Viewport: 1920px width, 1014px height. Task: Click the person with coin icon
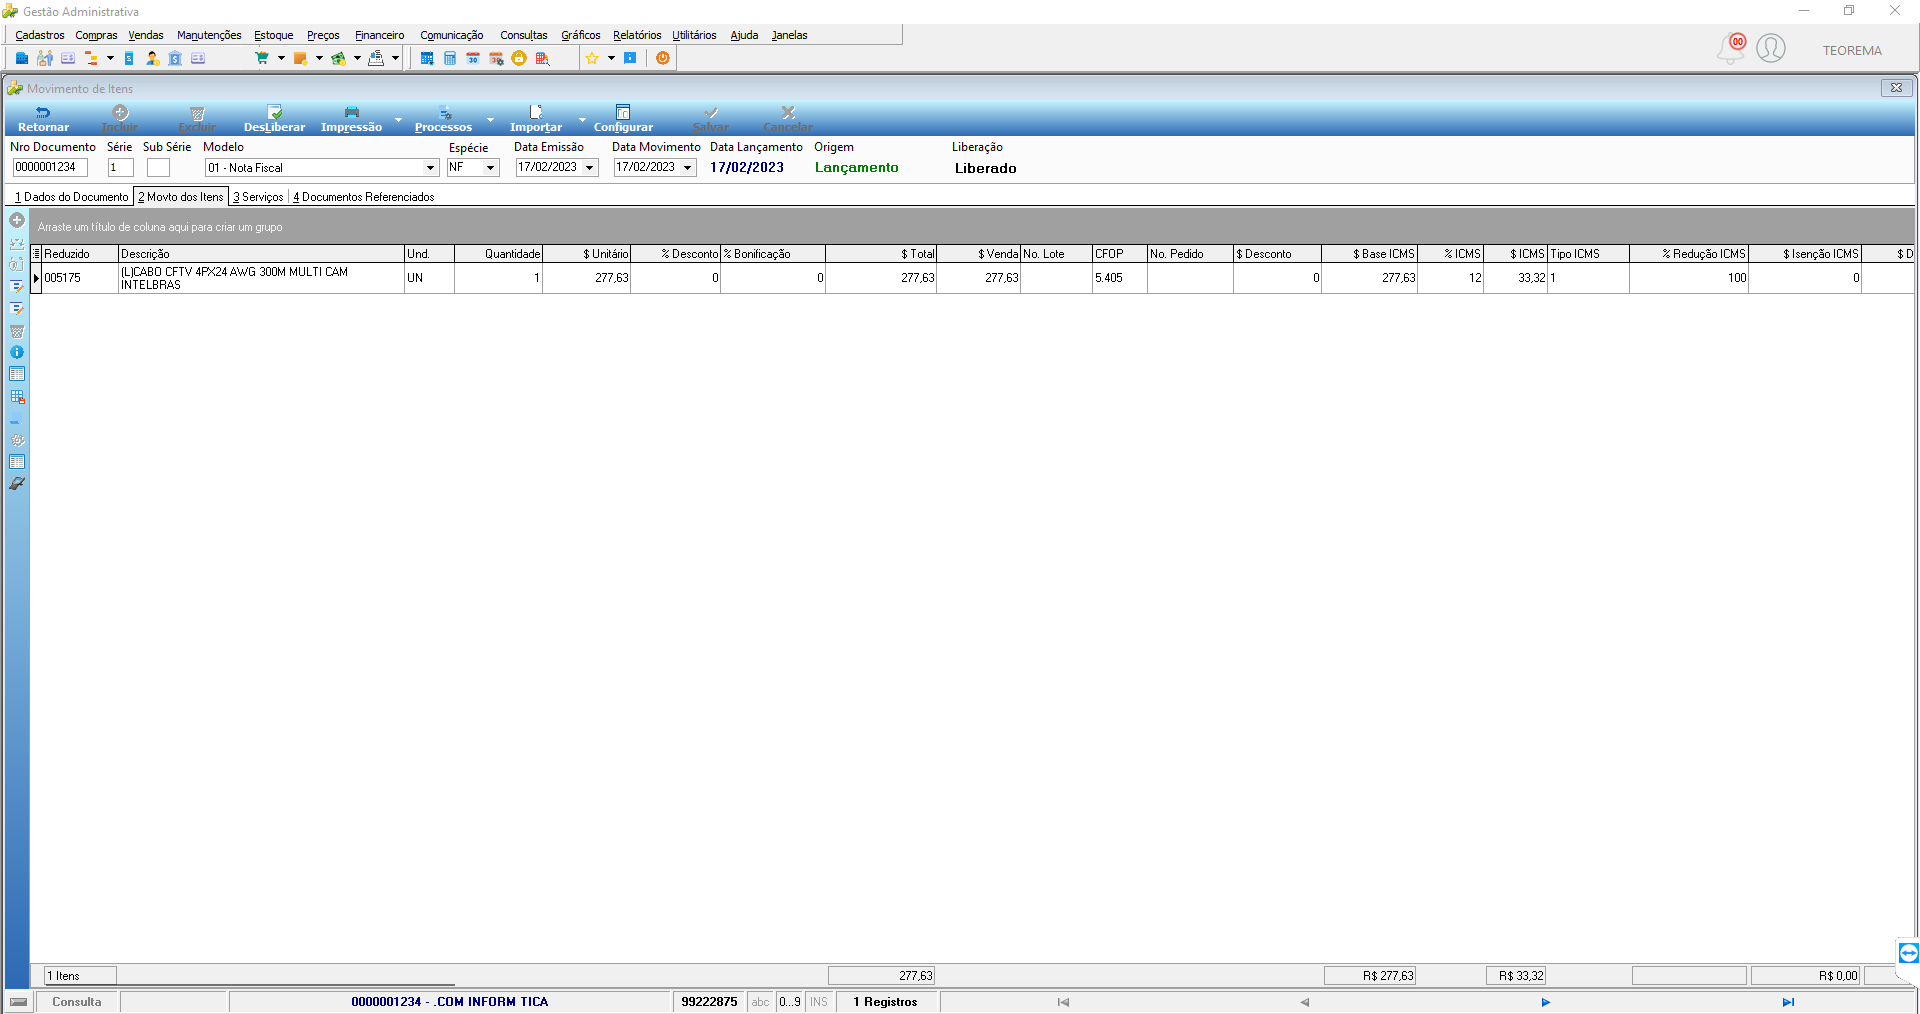pyautogui.click(x=152, y=58)
